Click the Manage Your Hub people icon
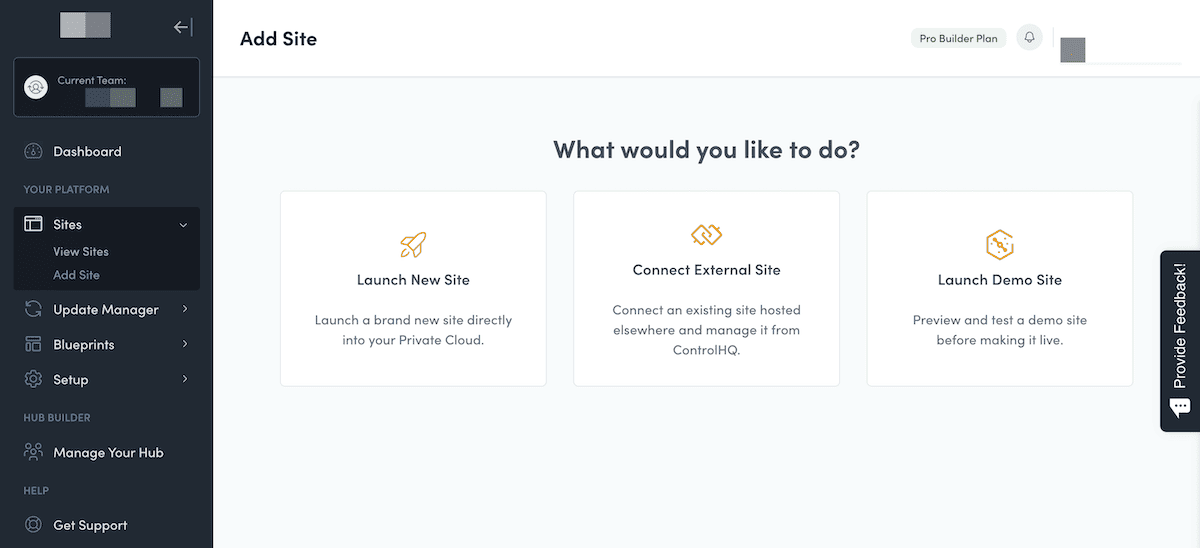 (x=34, y=452)
